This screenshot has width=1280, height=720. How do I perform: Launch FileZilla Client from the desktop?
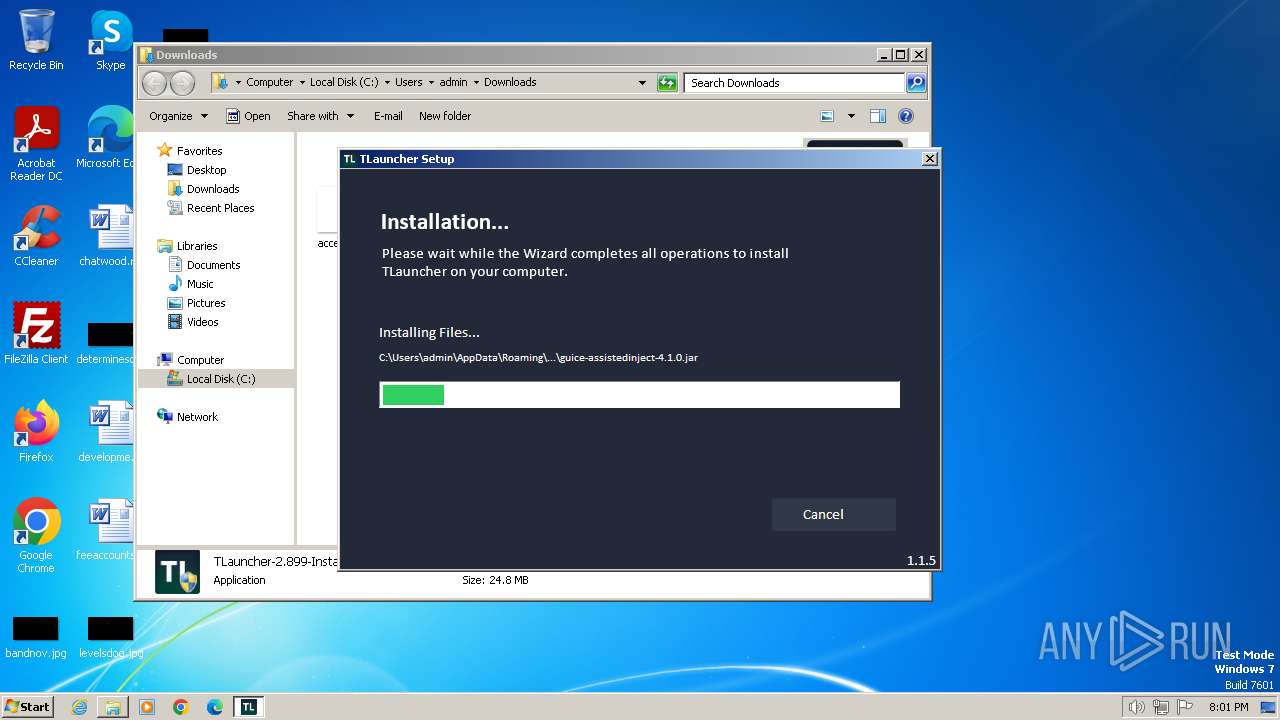pos(36,333)
